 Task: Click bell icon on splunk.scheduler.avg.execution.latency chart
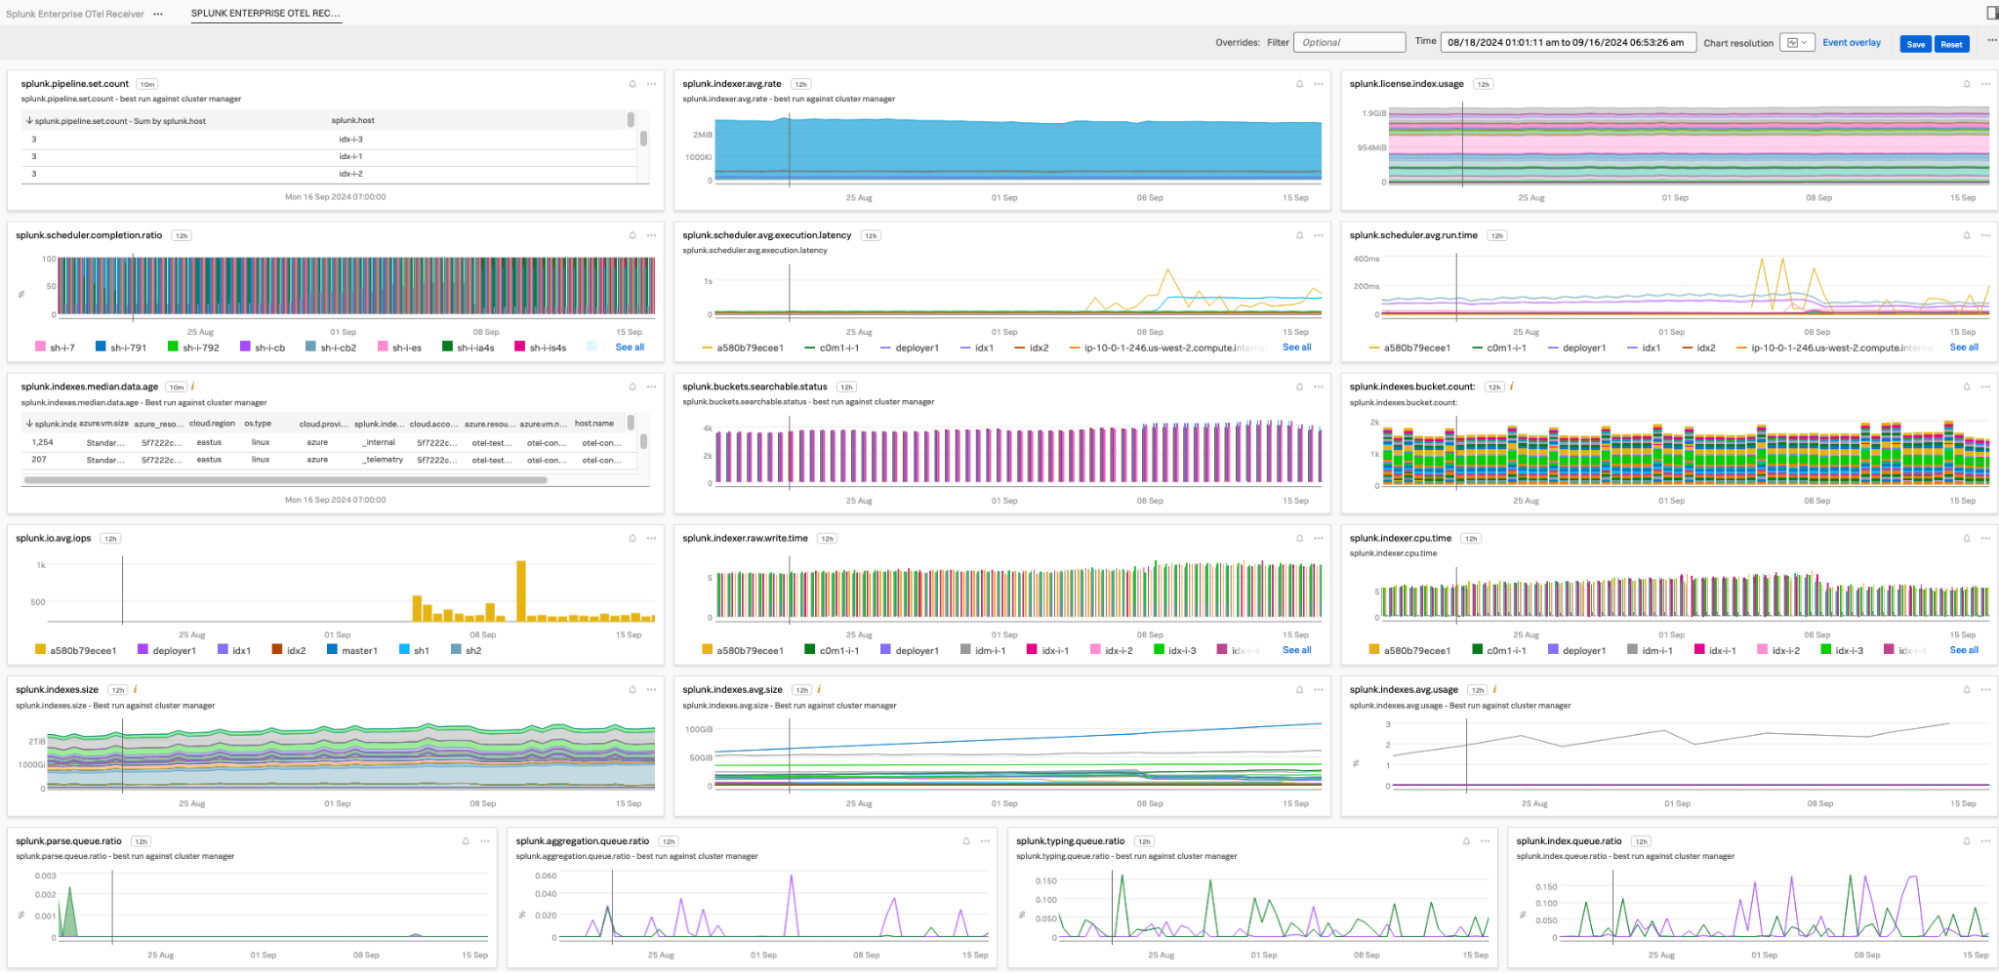(1299, 236)
